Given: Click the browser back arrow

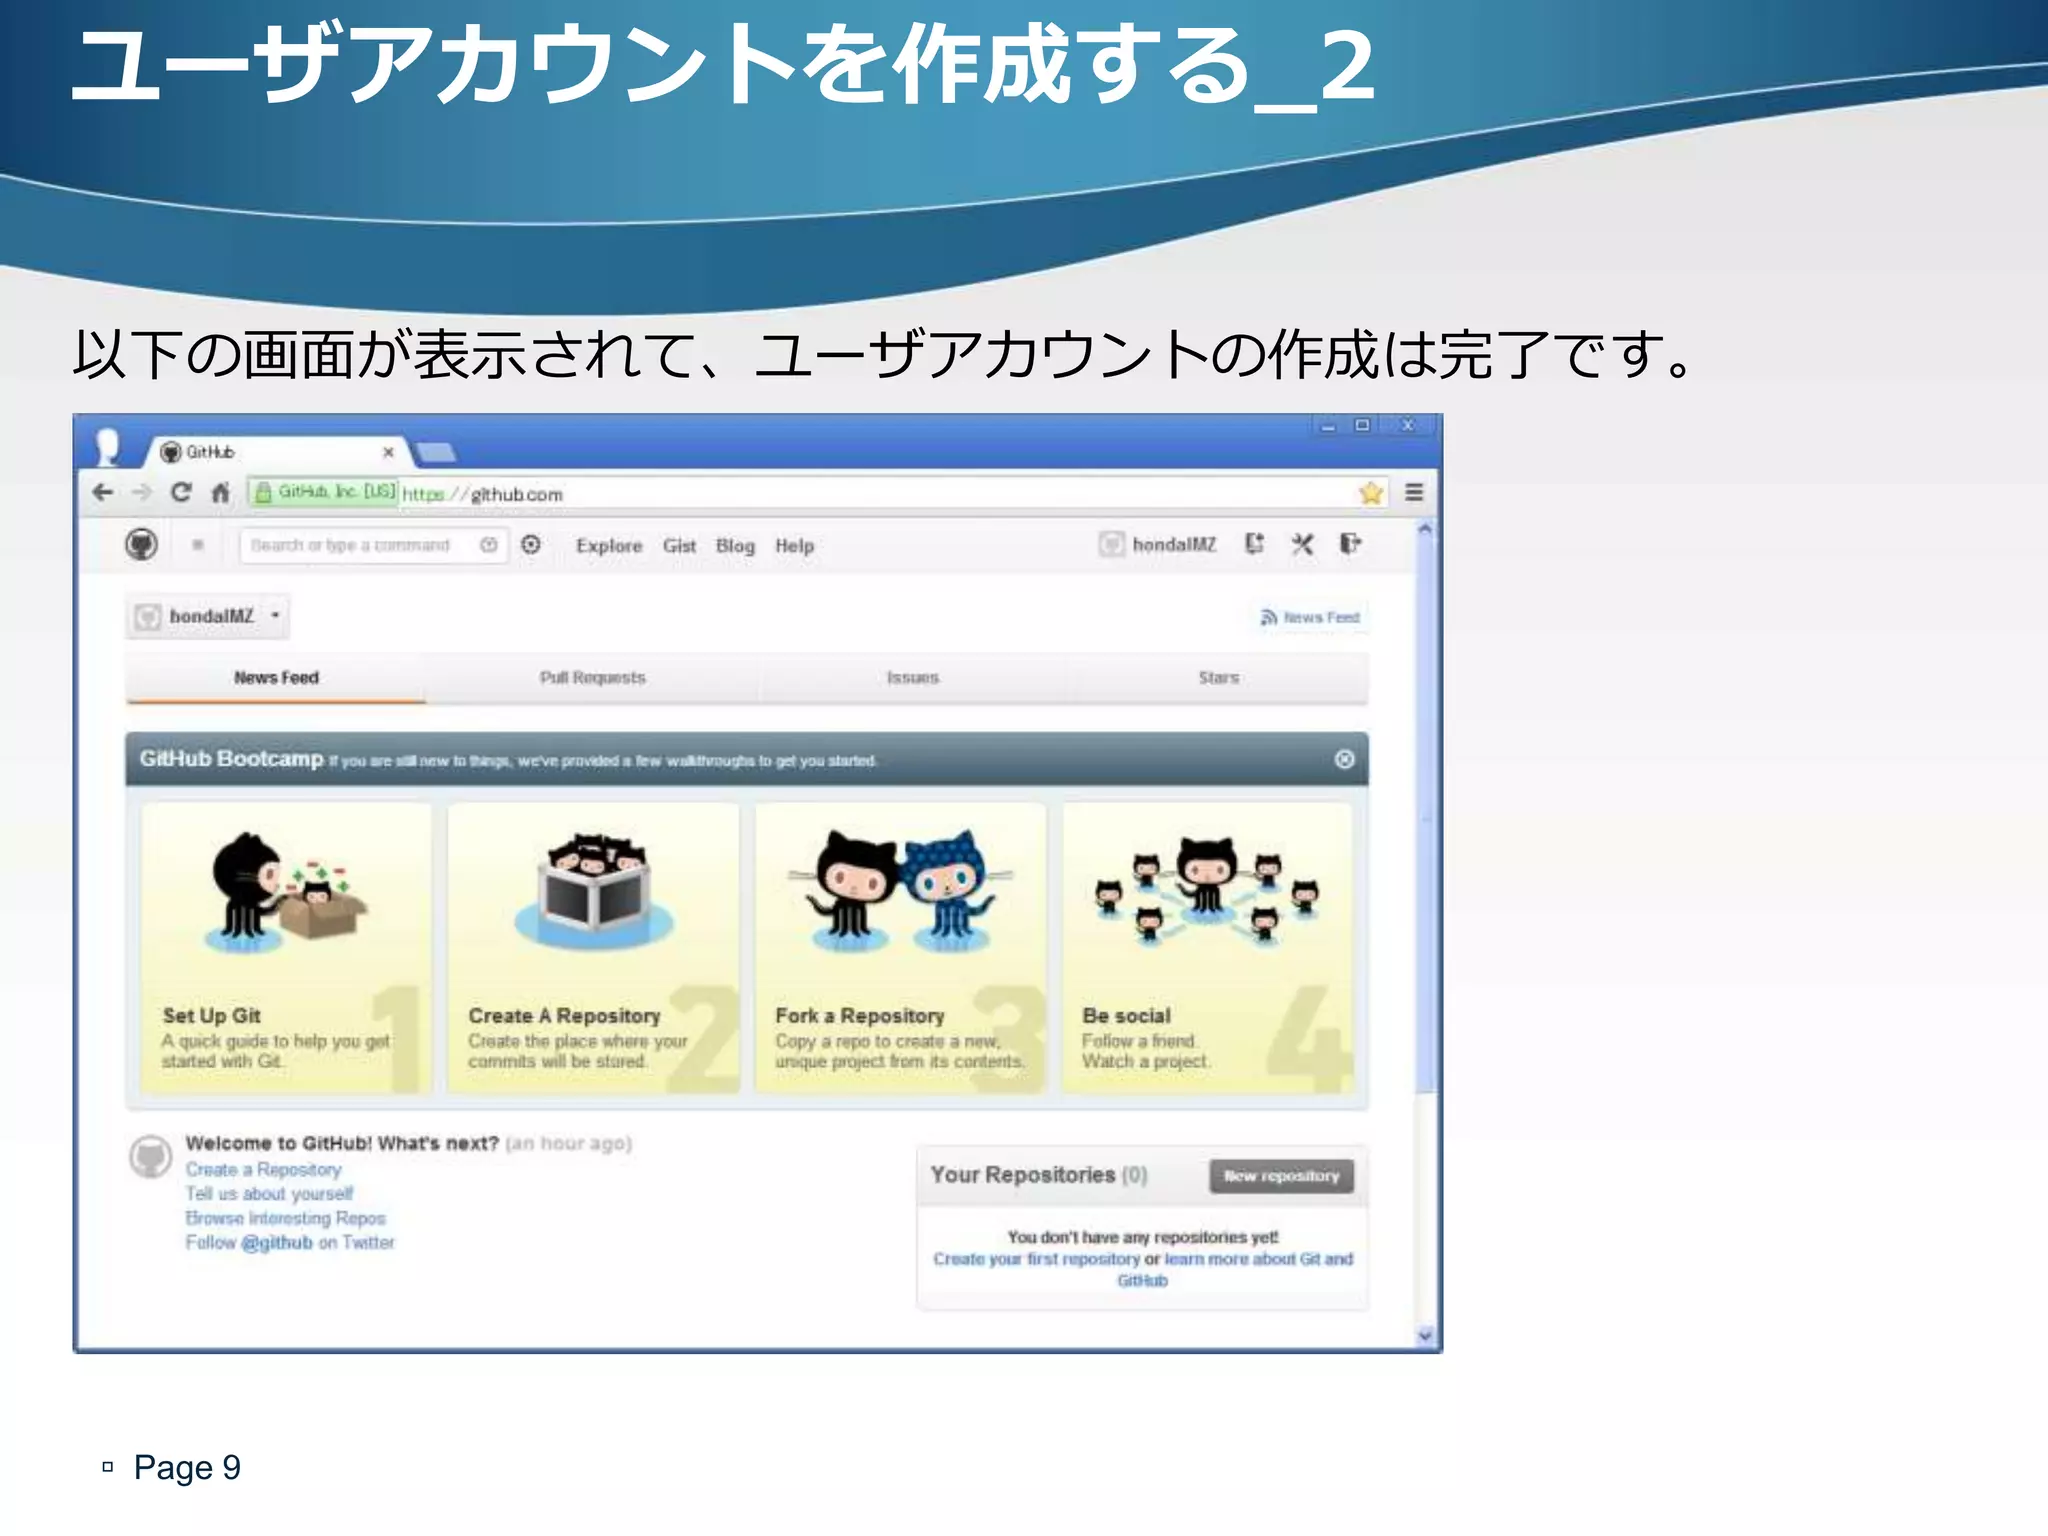Looking at the screenshot, I should pyautogui.click(x=102, y=492).
